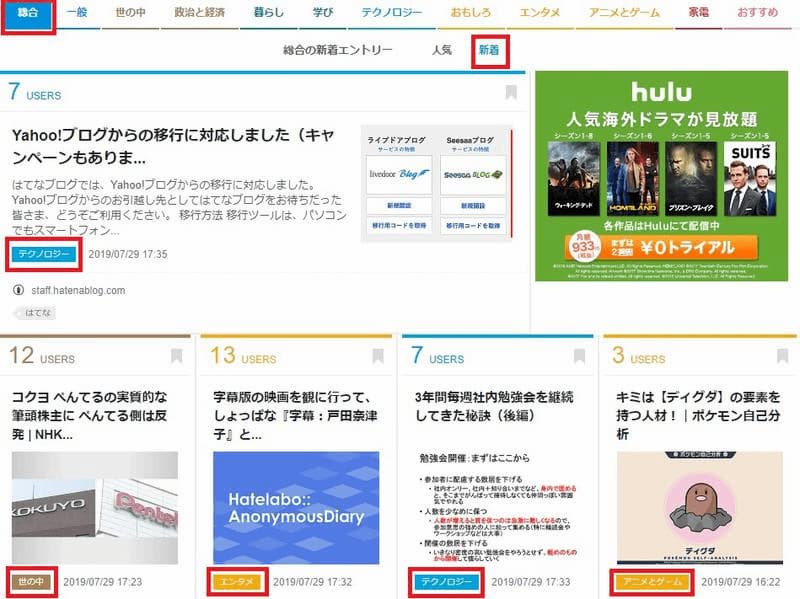Open the staff.hatenablog.com domain link
The width and height of the screenshot is (800, 599).
(x=78, y=290)
